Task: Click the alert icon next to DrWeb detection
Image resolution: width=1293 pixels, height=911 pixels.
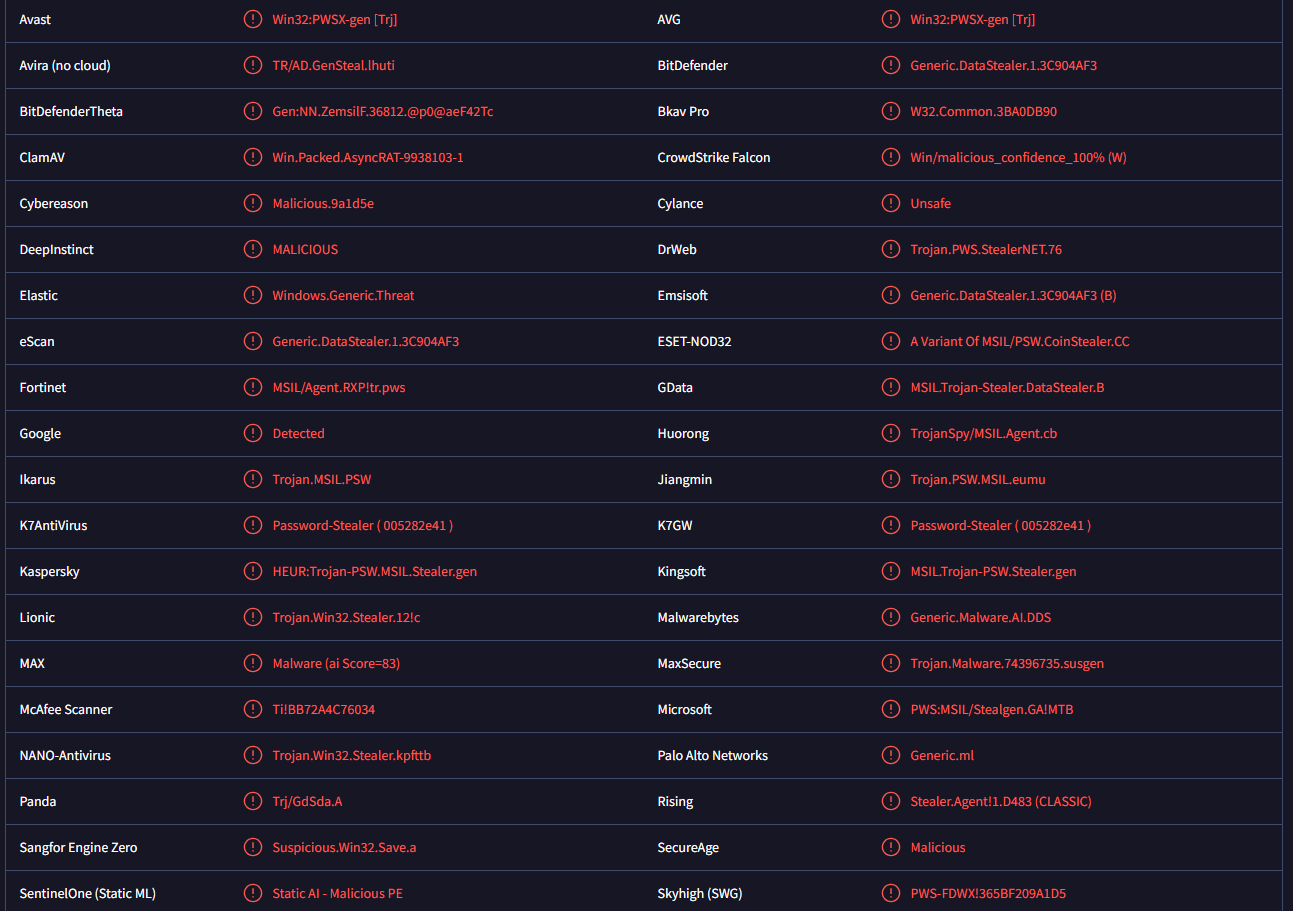Action: tap(891, 249)
